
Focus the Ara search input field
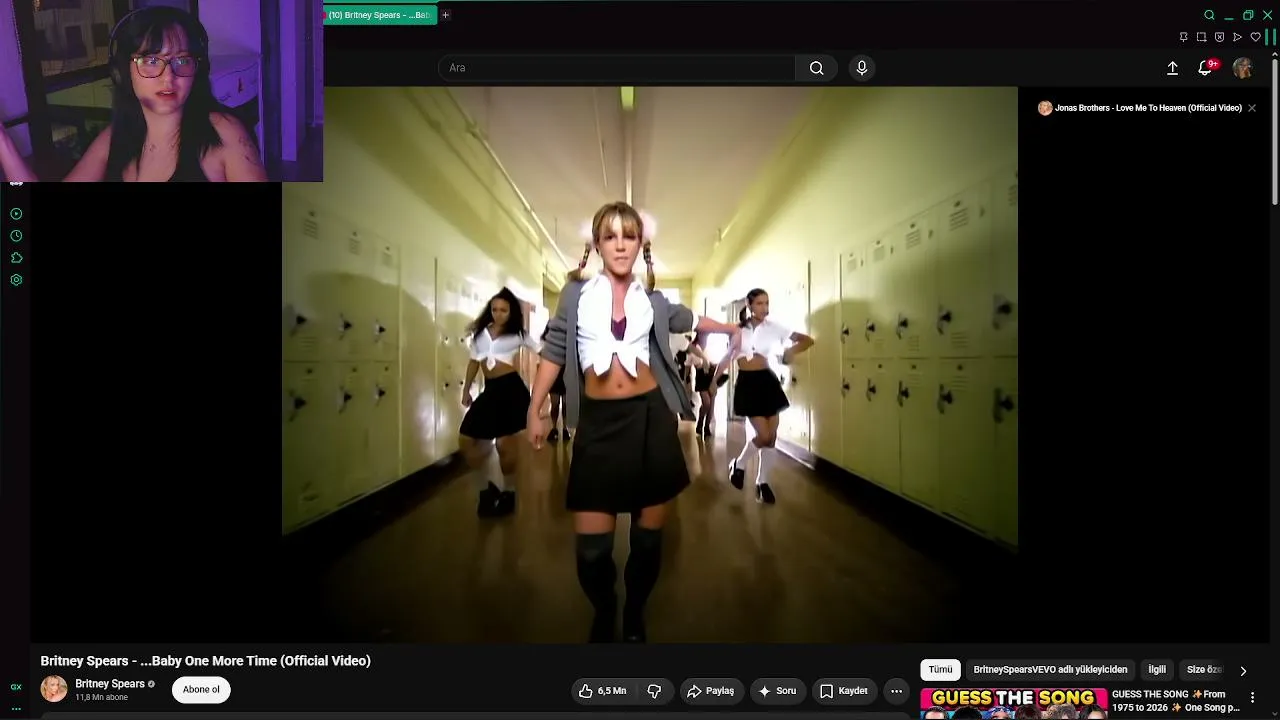(616, 68)
